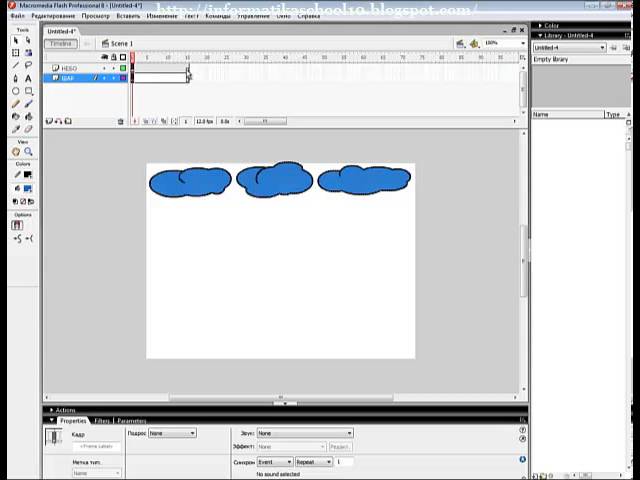Open the Library document dropdown Untitled-4
640x480 pixels.
[569, 48]
